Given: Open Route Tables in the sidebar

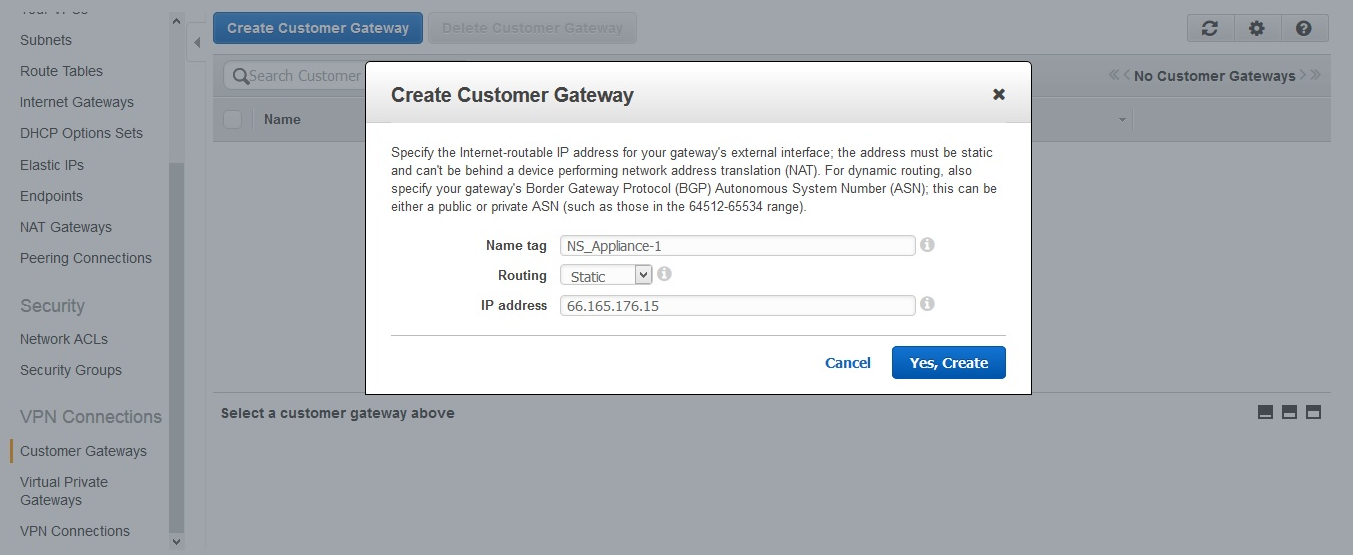Looking at the screenshot, I should (61, 71).
